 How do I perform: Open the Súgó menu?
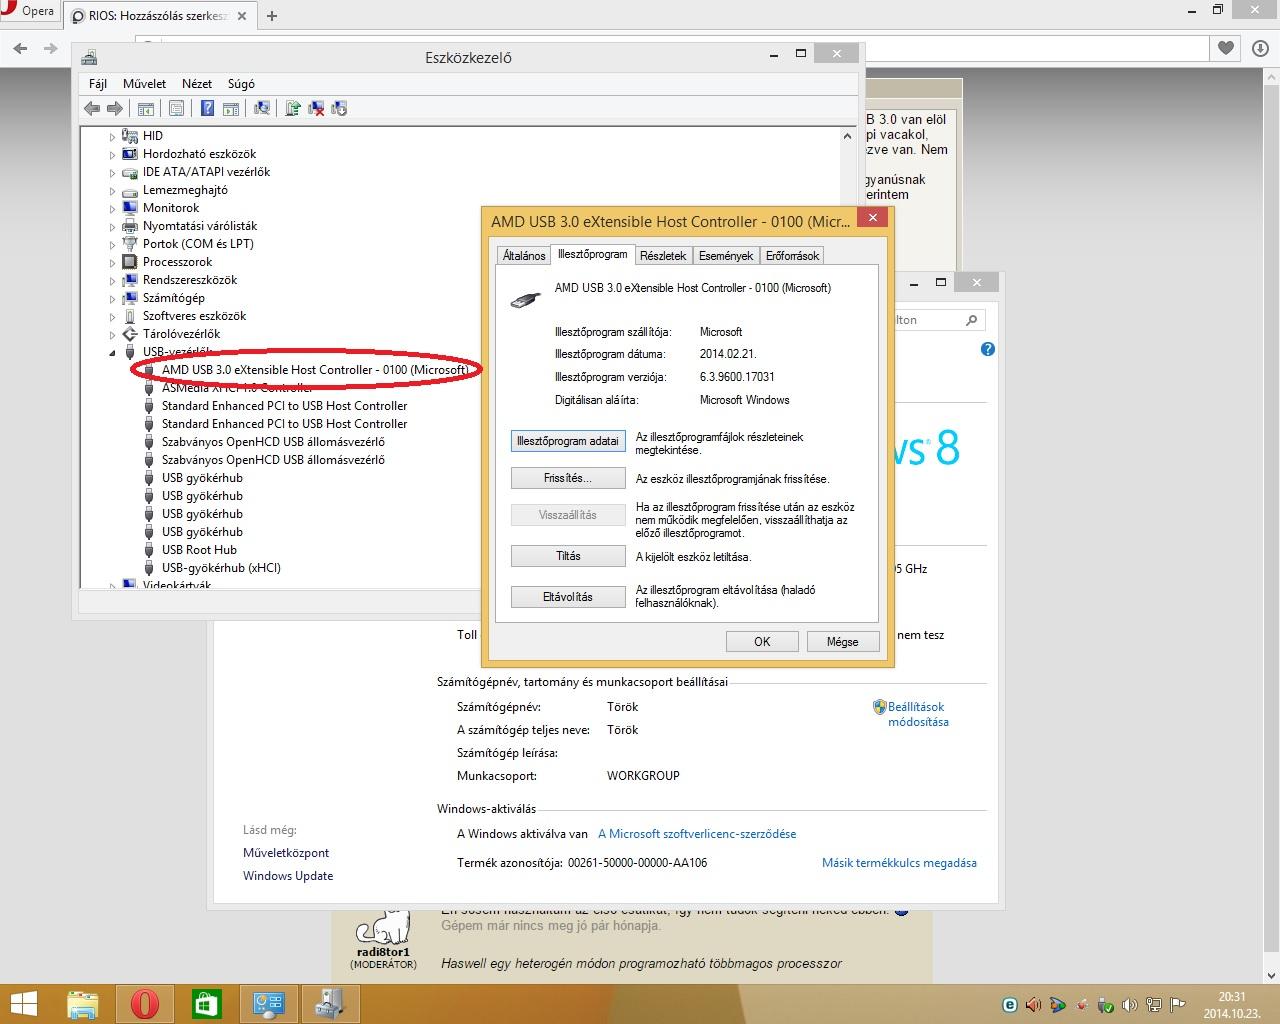(x=241, y=84)
